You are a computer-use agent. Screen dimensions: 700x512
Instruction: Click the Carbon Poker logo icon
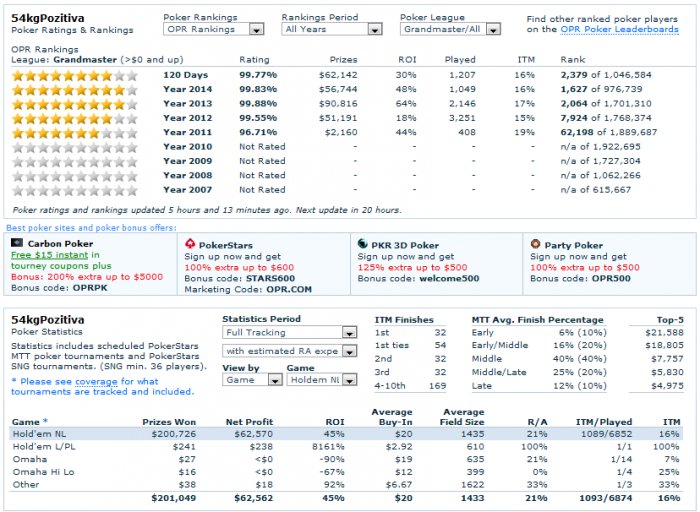click(17, 243)
